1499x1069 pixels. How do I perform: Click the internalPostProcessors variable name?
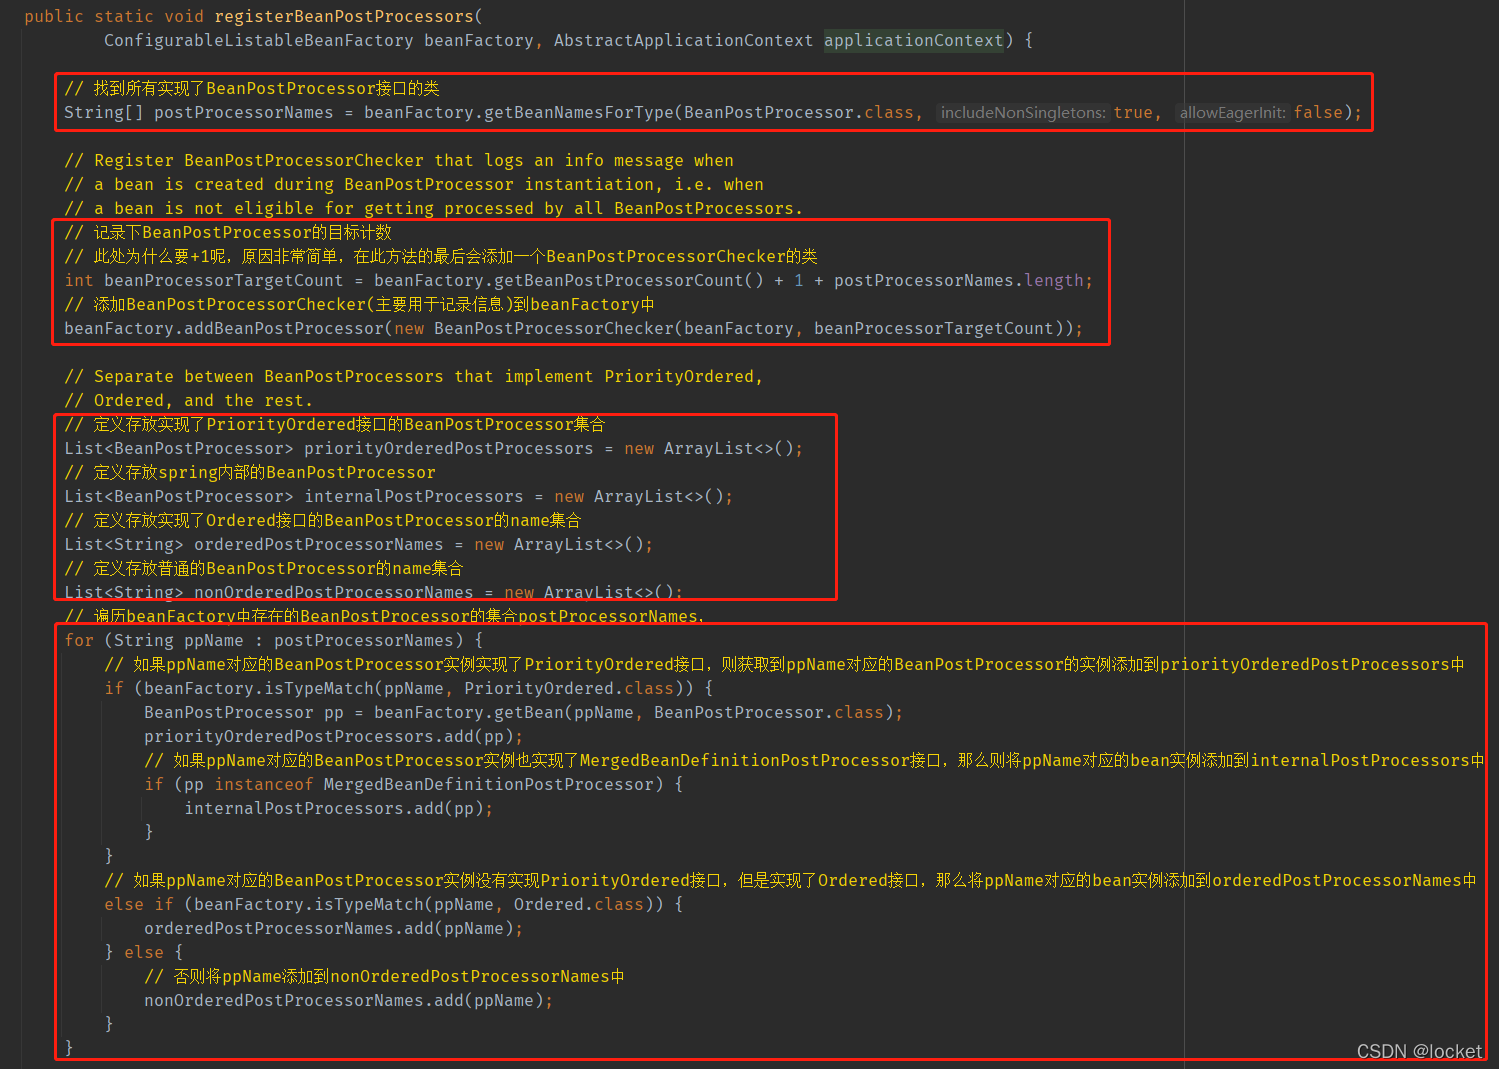click(x=412, y=496)
